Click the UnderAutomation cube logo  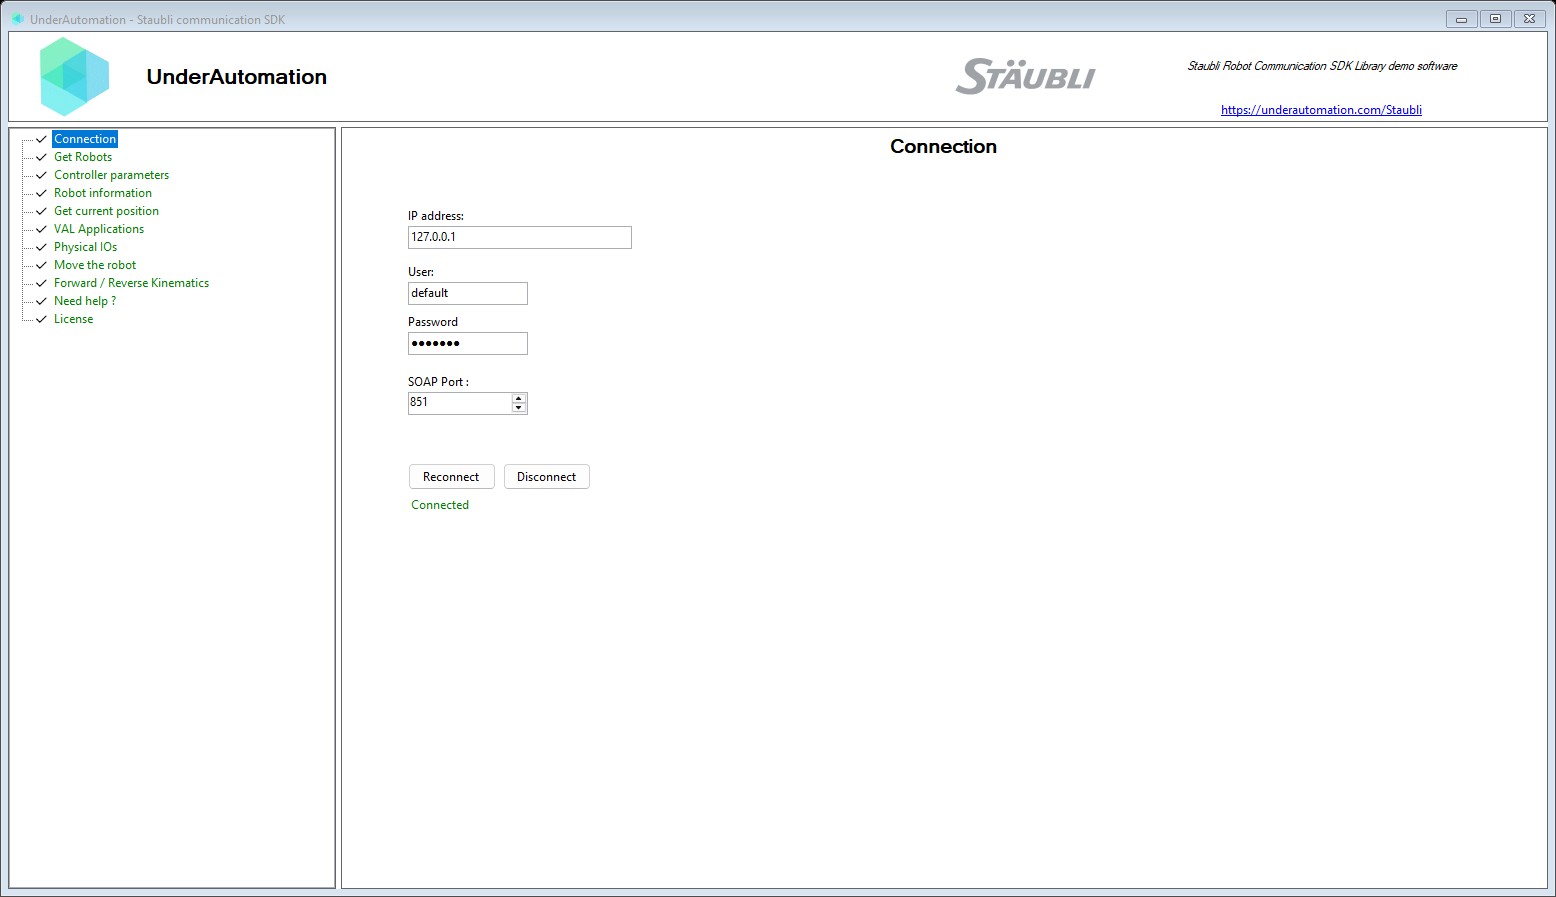coord(74,76)
